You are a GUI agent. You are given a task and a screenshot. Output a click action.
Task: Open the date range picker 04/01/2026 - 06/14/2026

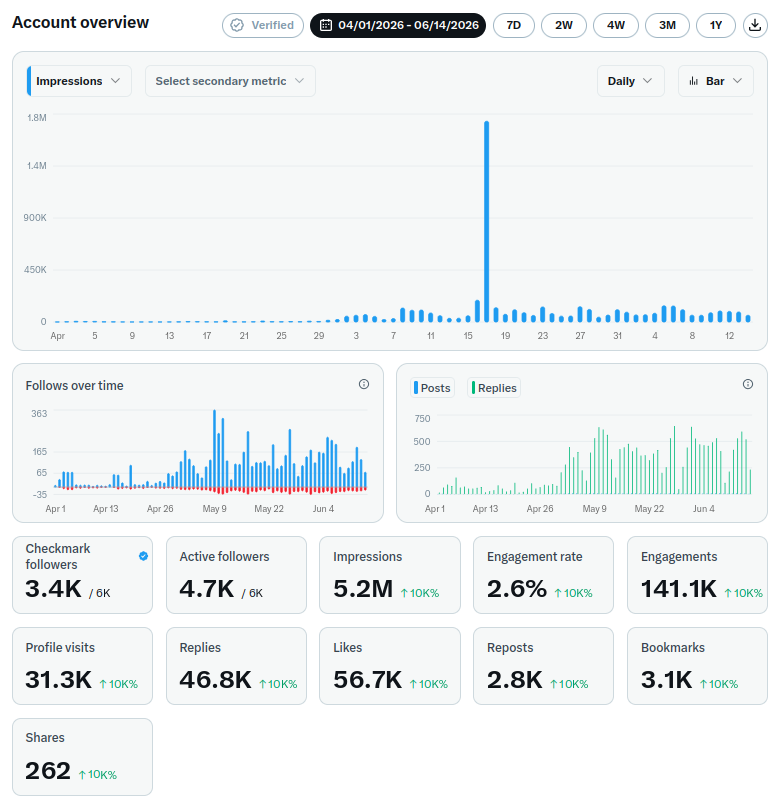(398, 25)
